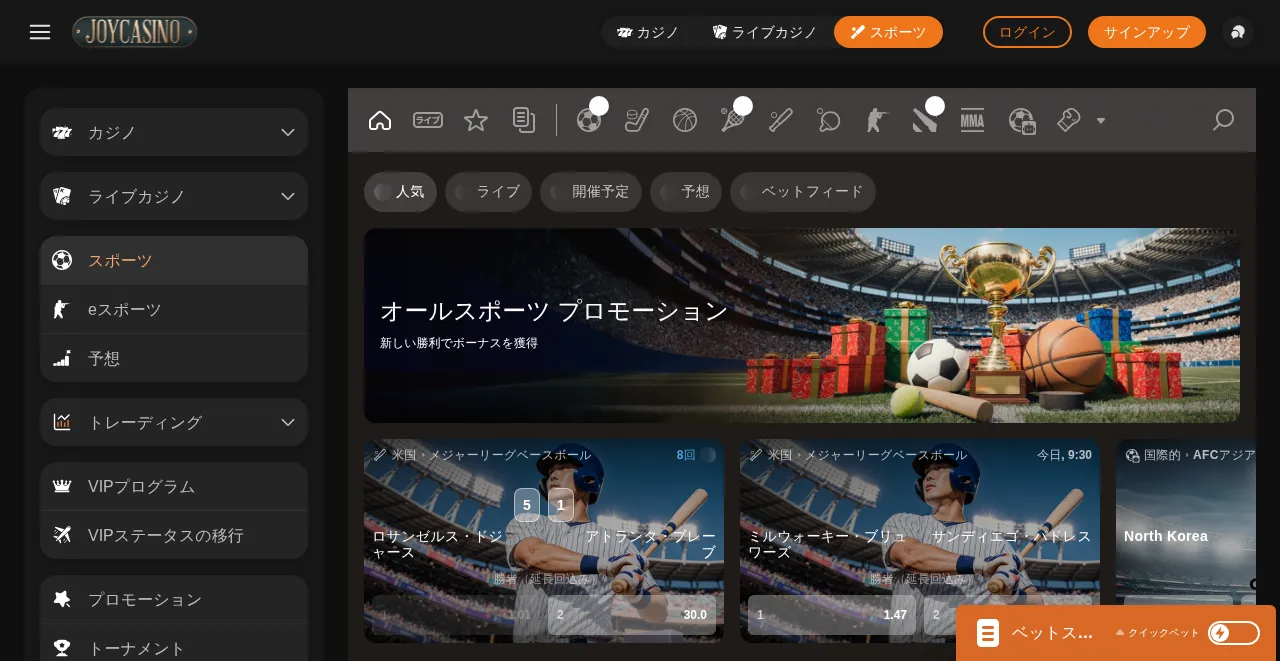
Task: Open the ミルウォーキー・ブリュワーズ match card
Action: 920,541
